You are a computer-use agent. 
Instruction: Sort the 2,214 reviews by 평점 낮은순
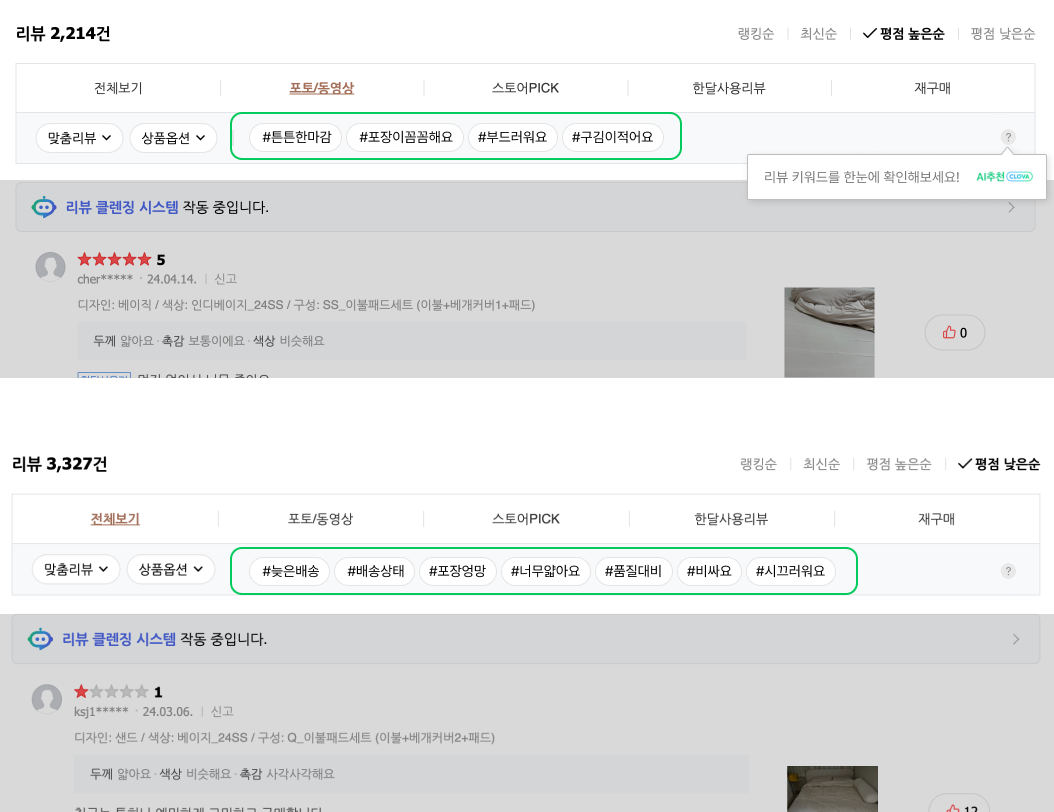point(1002,34)
